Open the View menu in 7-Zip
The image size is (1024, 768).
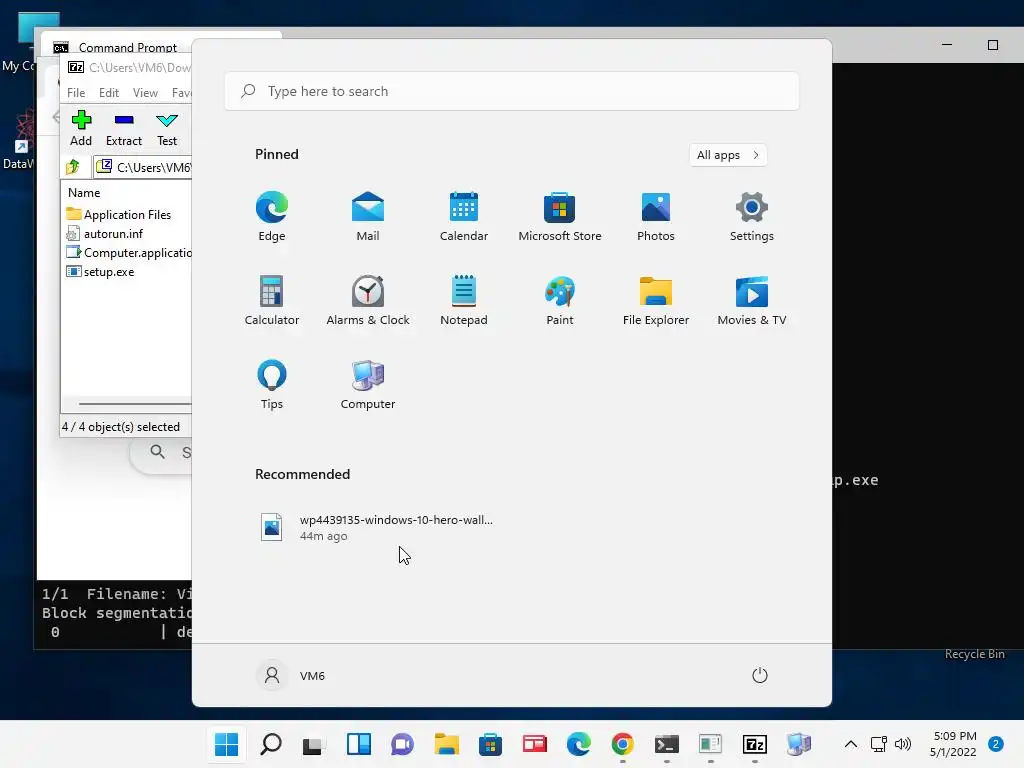tap(145, 93)
